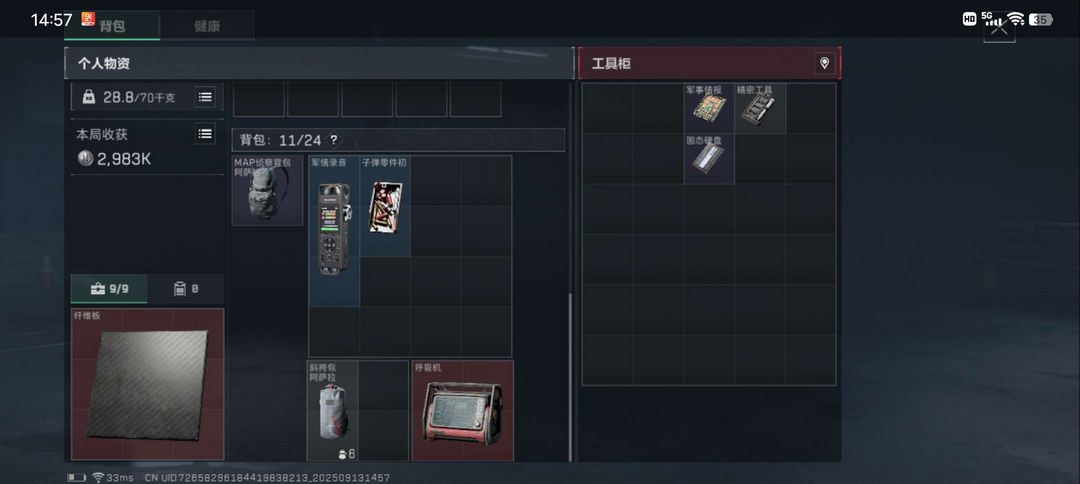Pick up the 固态硬盘 SSD item

point(709,158)
